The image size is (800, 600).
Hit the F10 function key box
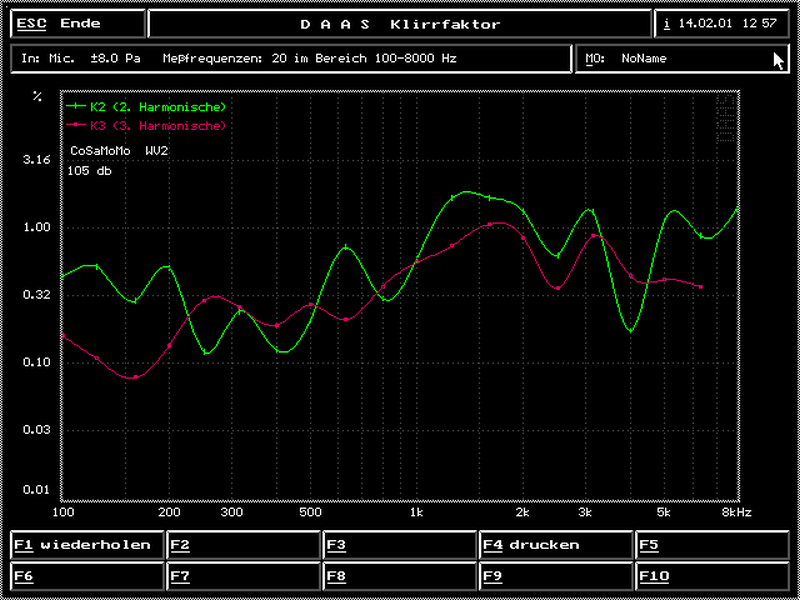712,576
